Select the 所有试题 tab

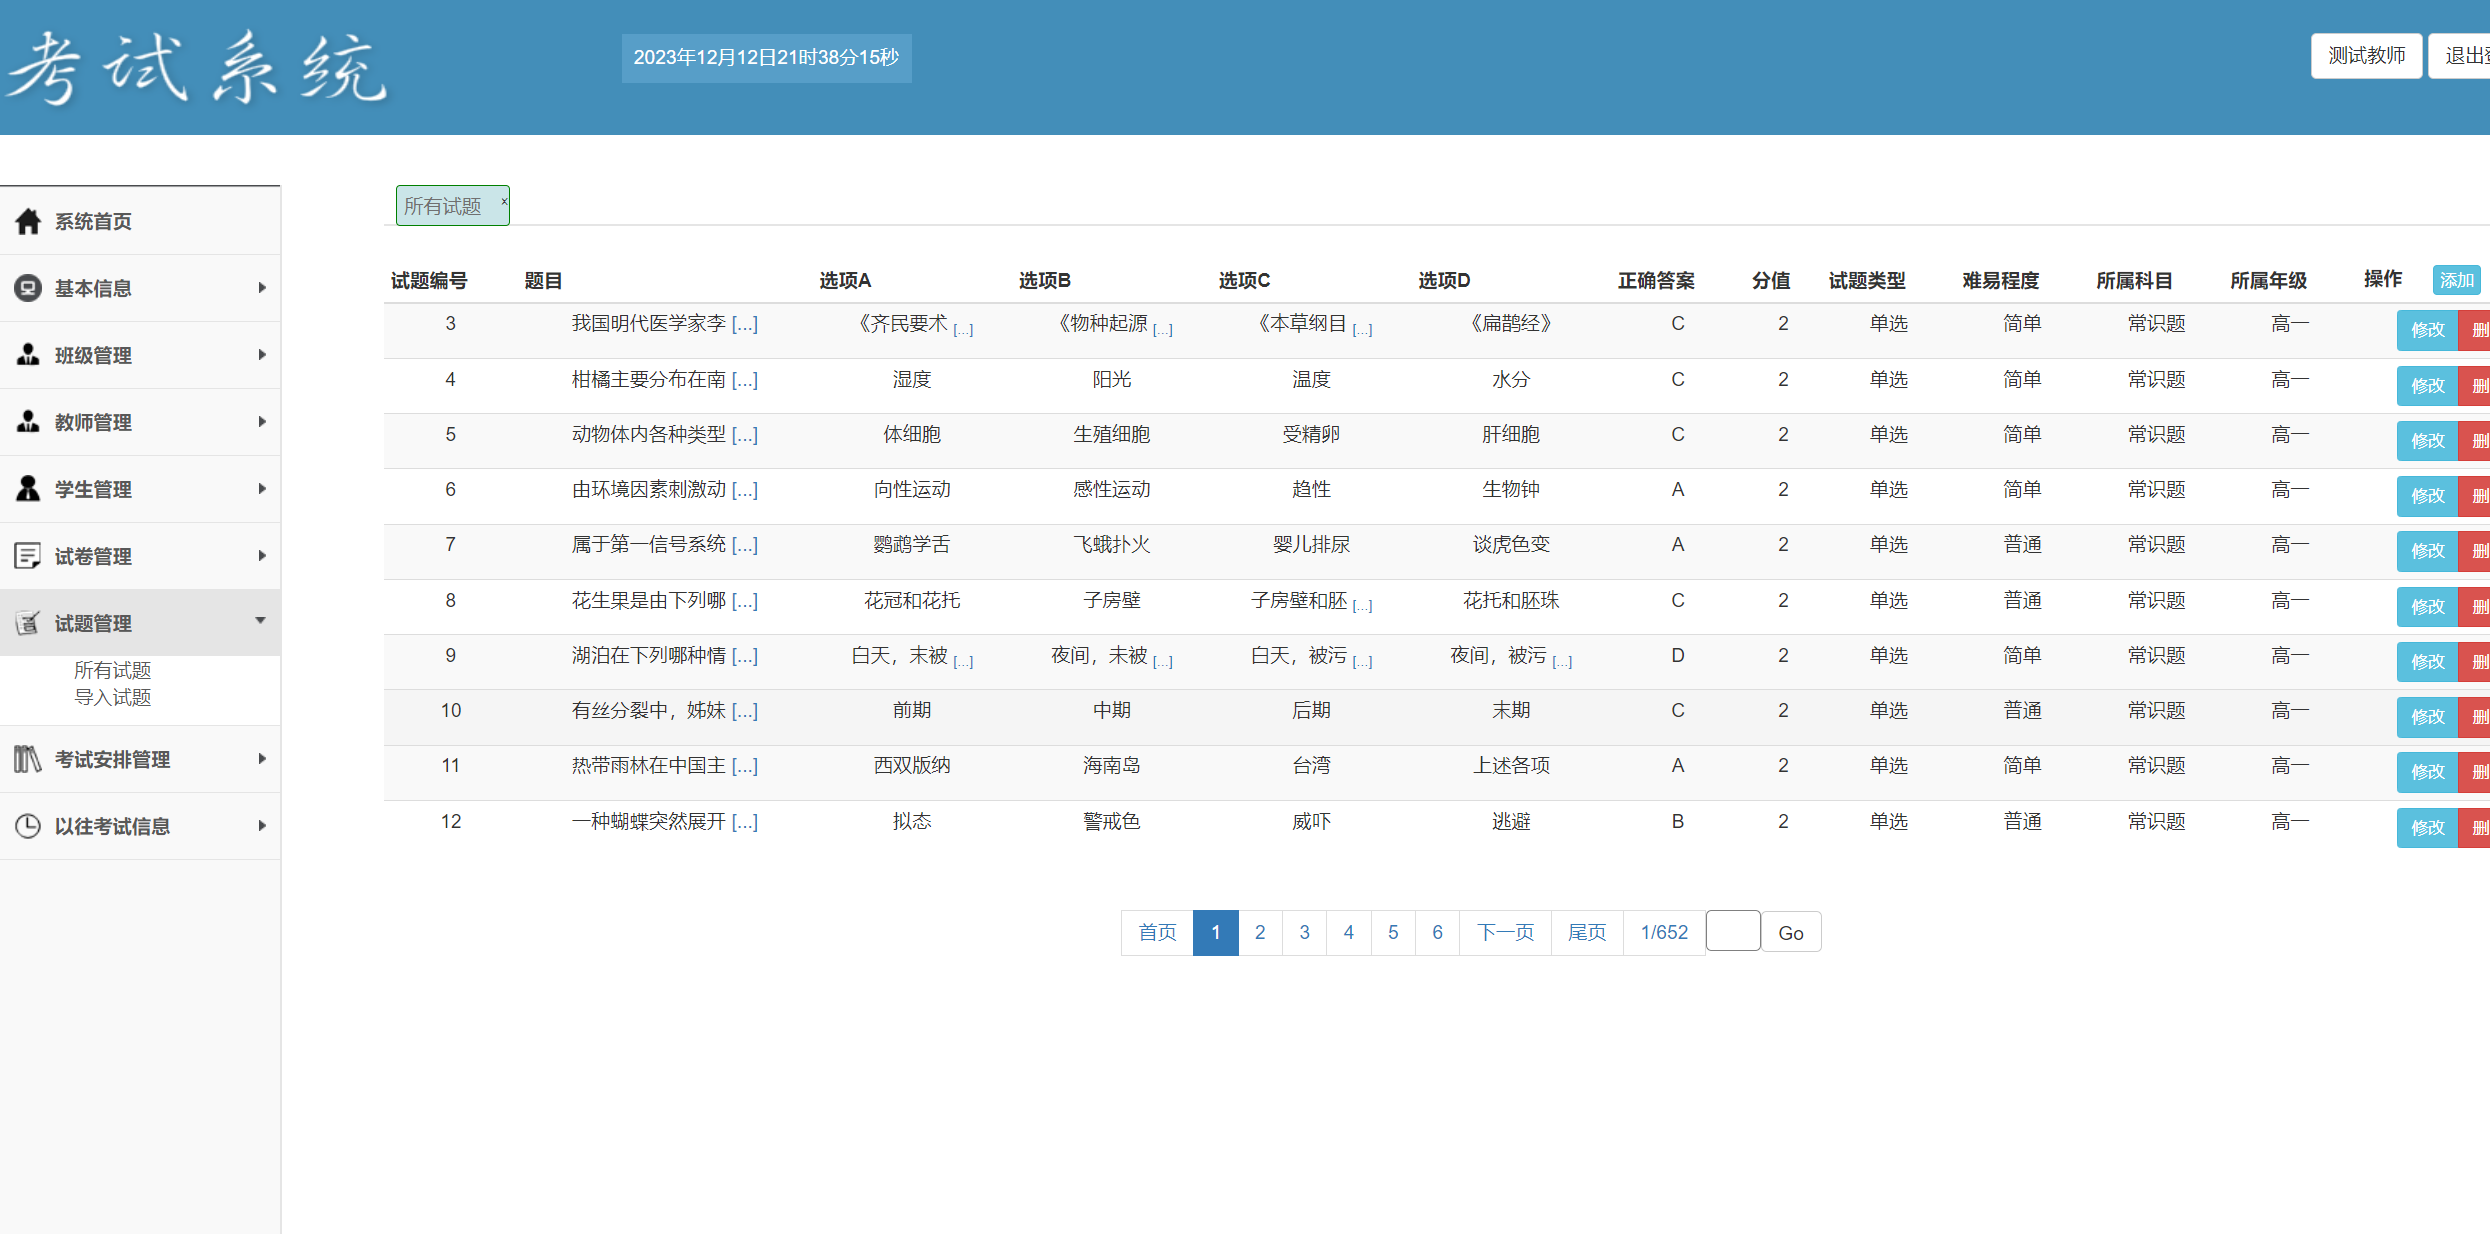pos(443,206)
